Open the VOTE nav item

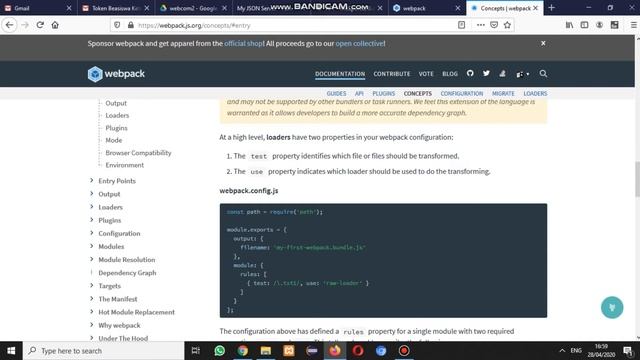point(426,74)
